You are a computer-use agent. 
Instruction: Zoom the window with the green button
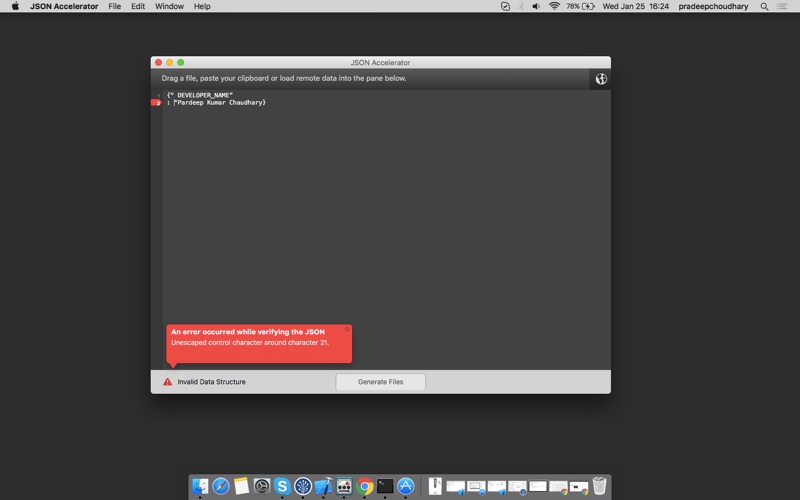(181, 62)
